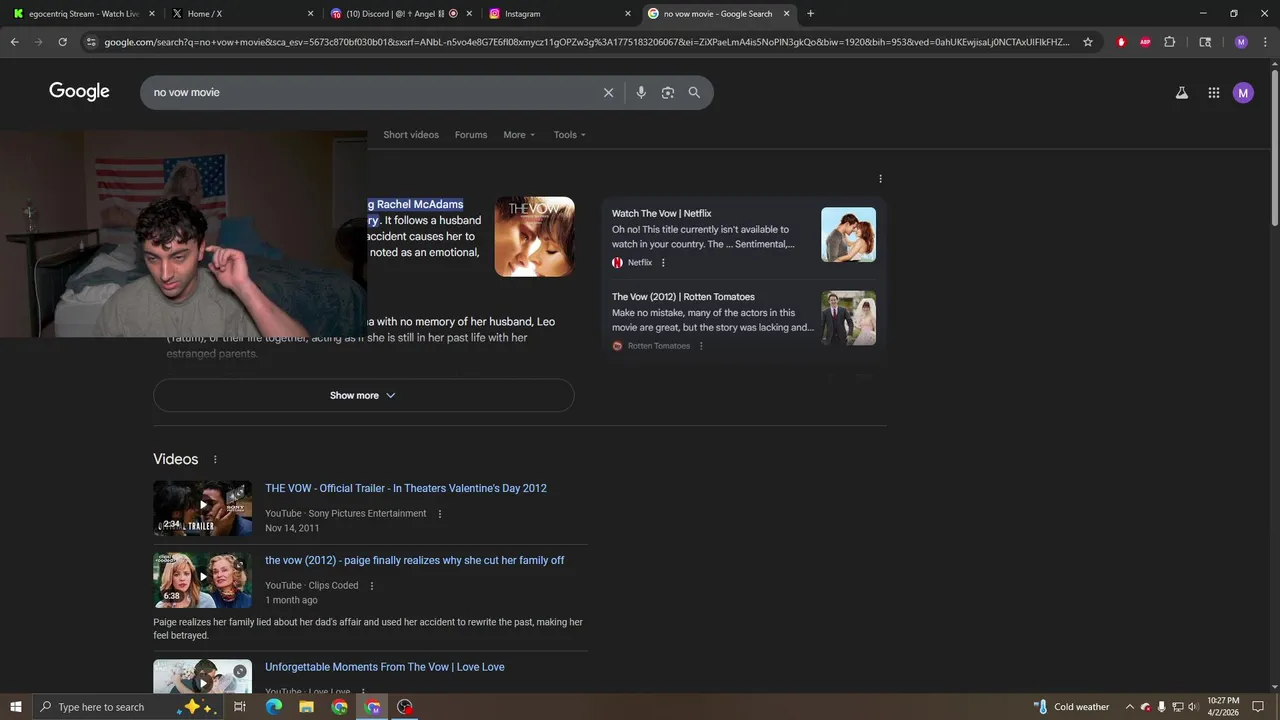Switch to the Short videos tab
This screenshot has height=720, width=1280.
coord(411,135)
